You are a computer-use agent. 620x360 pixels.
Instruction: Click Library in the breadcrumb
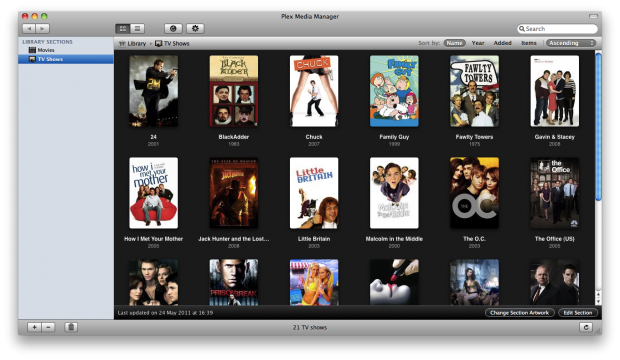pyautogui.click(x=137, y=44)
